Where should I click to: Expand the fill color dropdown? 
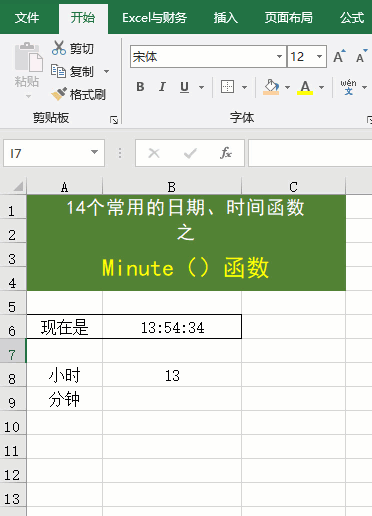tap(287, 87)
